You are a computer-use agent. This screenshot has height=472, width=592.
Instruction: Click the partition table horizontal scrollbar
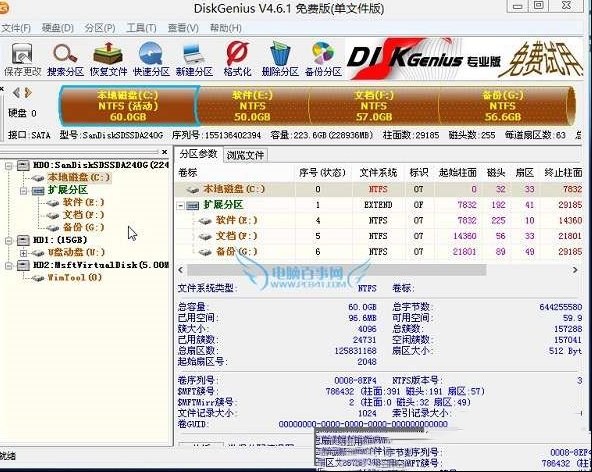336,270
